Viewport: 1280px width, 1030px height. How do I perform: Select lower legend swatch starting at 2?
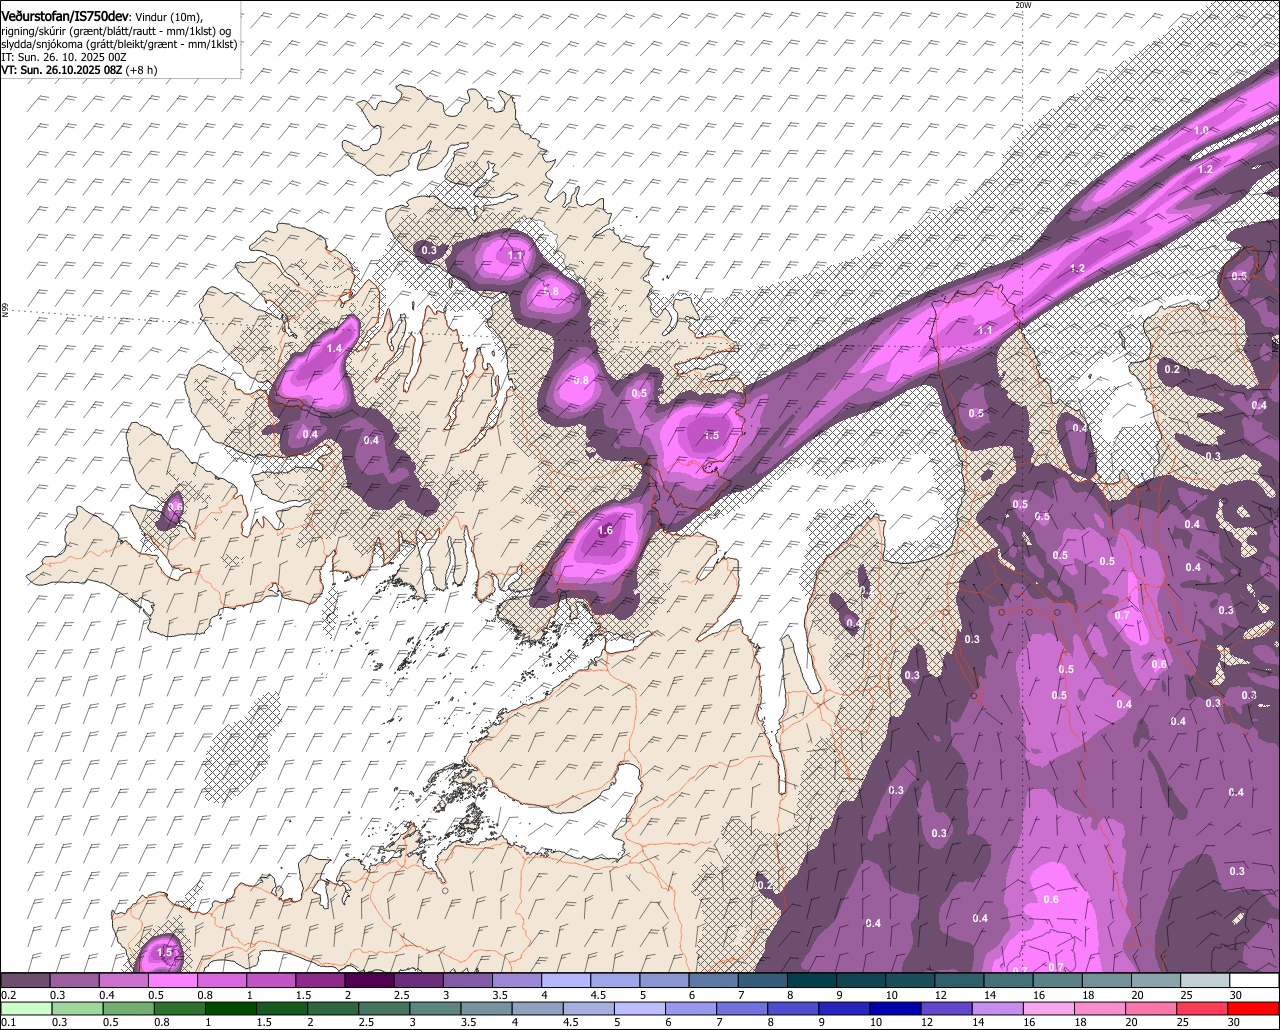[x=333, y=1008]
